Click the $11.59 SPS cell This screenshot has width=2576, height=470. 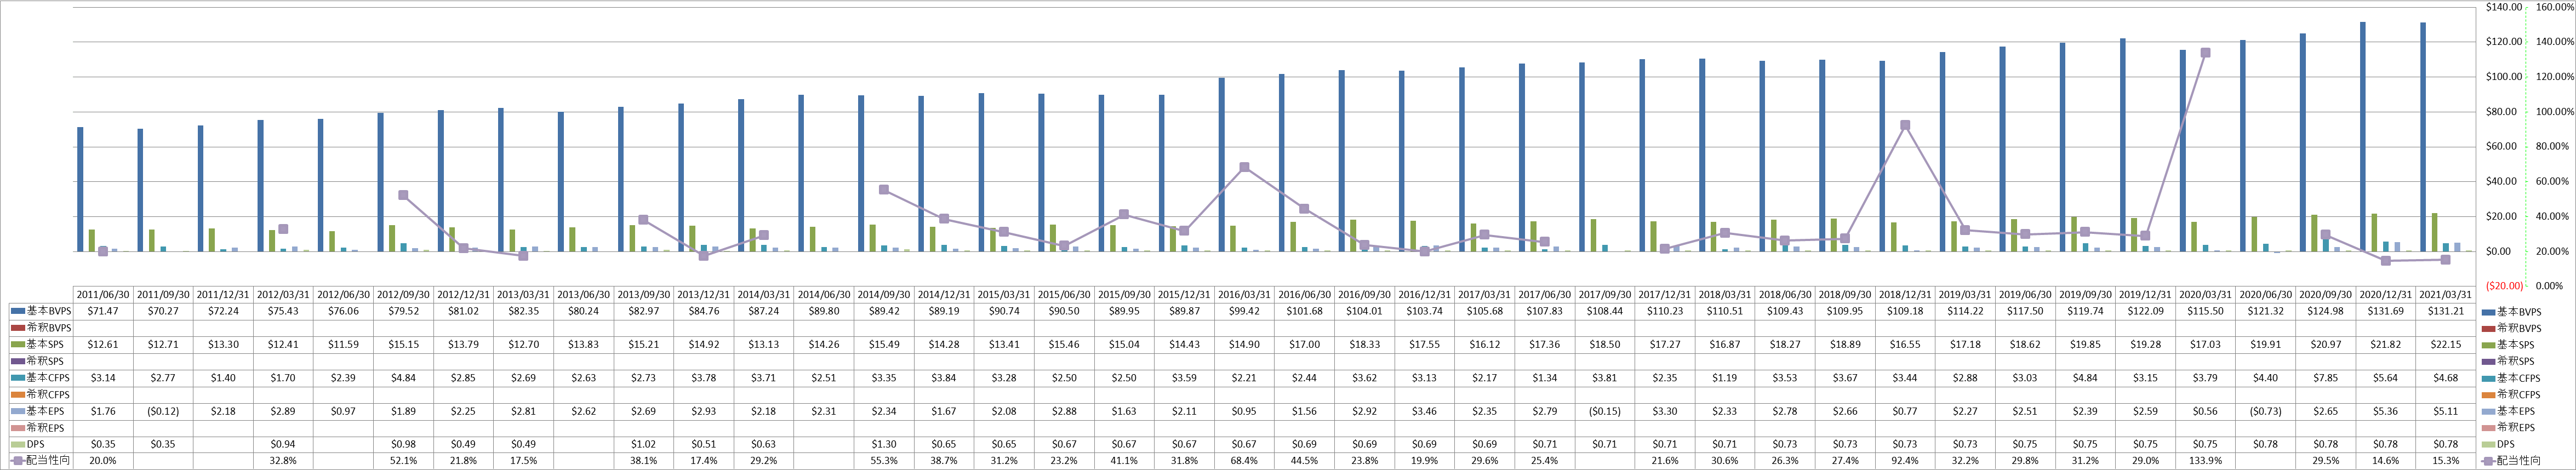(343, 344)
